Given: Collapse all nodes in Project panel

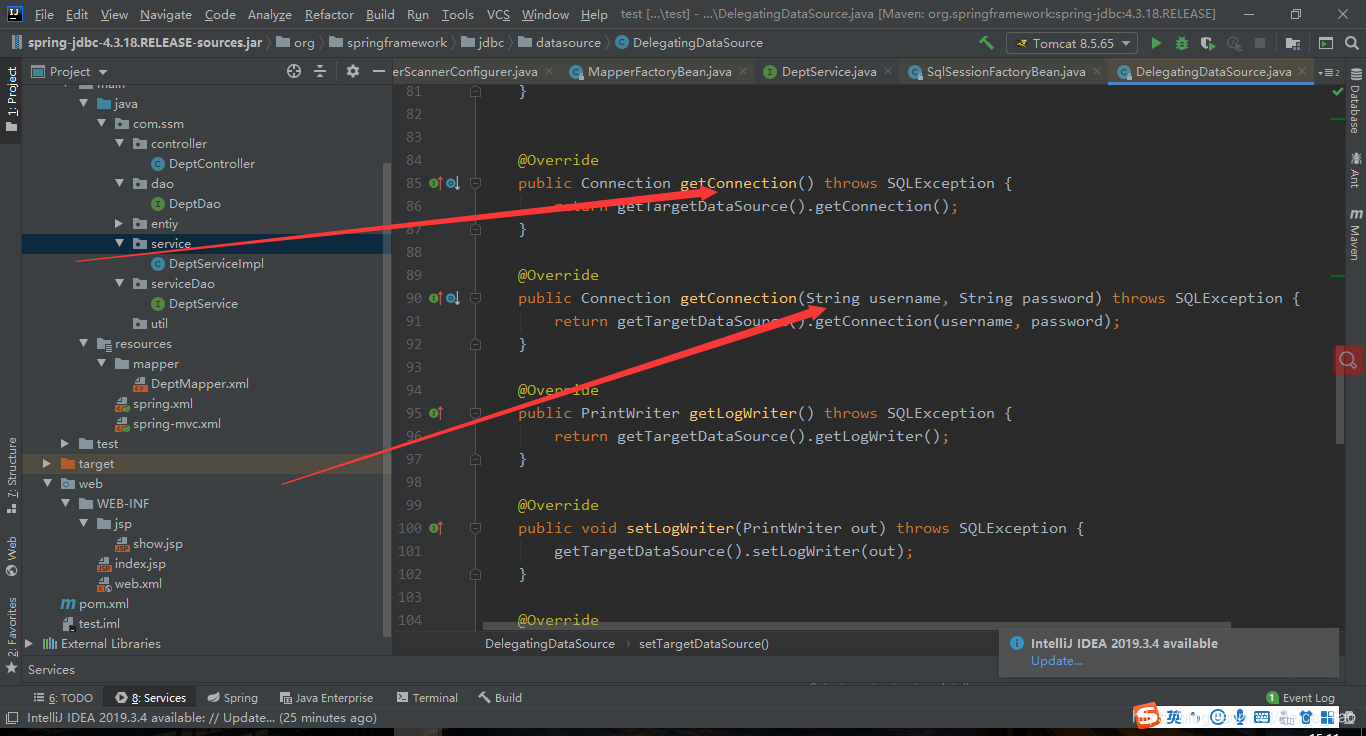Looking at the screenshot, I should click(320, 71).
